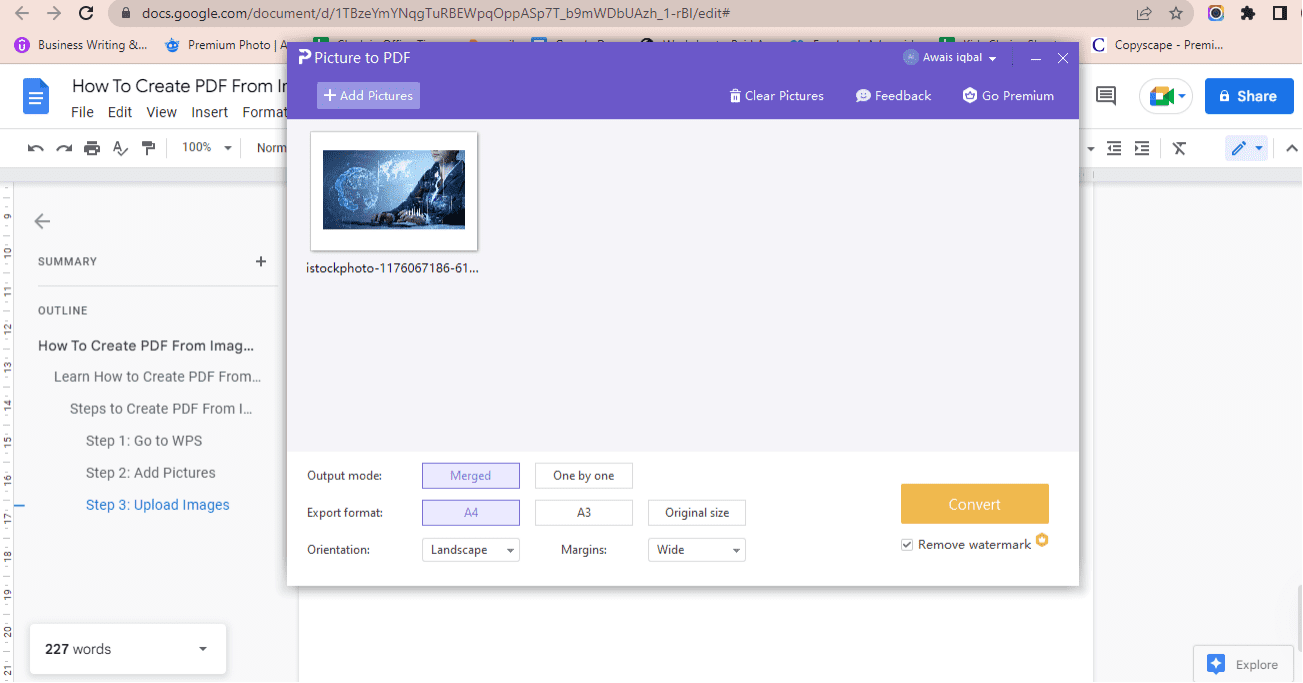
Task: Open Feedback in Picture to PDF
Action: pyautogui.click(x=893, y=96)
